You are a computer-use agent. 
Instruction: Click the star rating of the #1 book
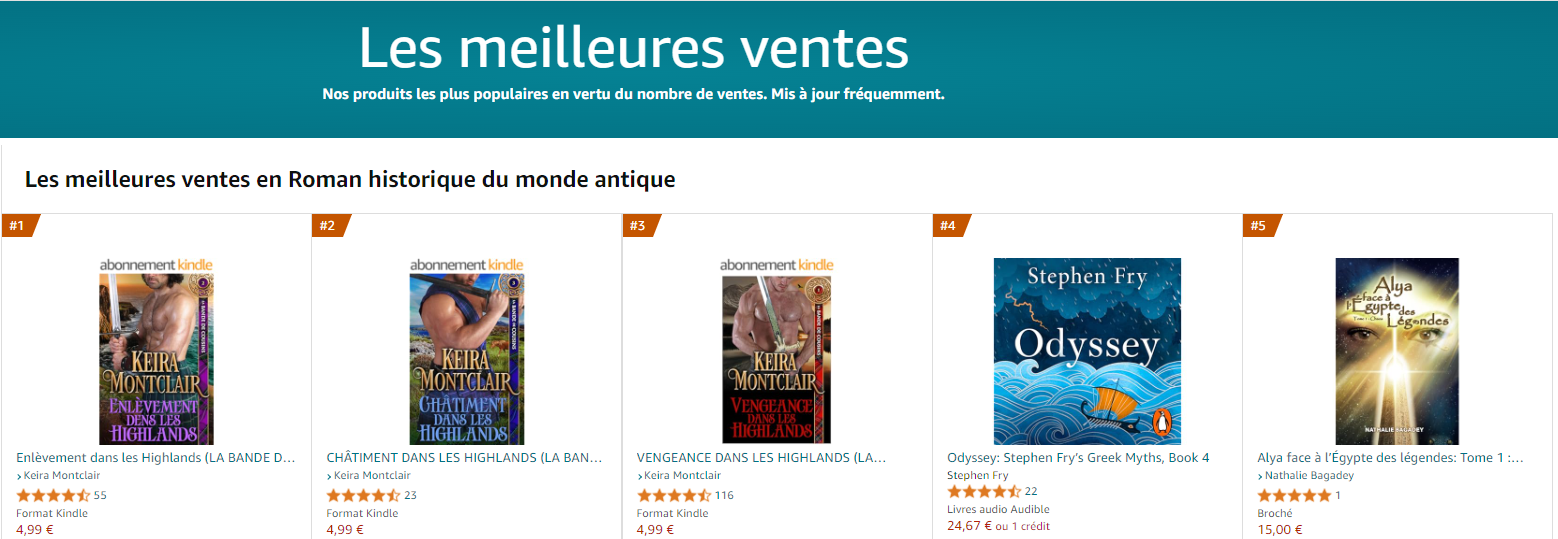coord(54,495)
